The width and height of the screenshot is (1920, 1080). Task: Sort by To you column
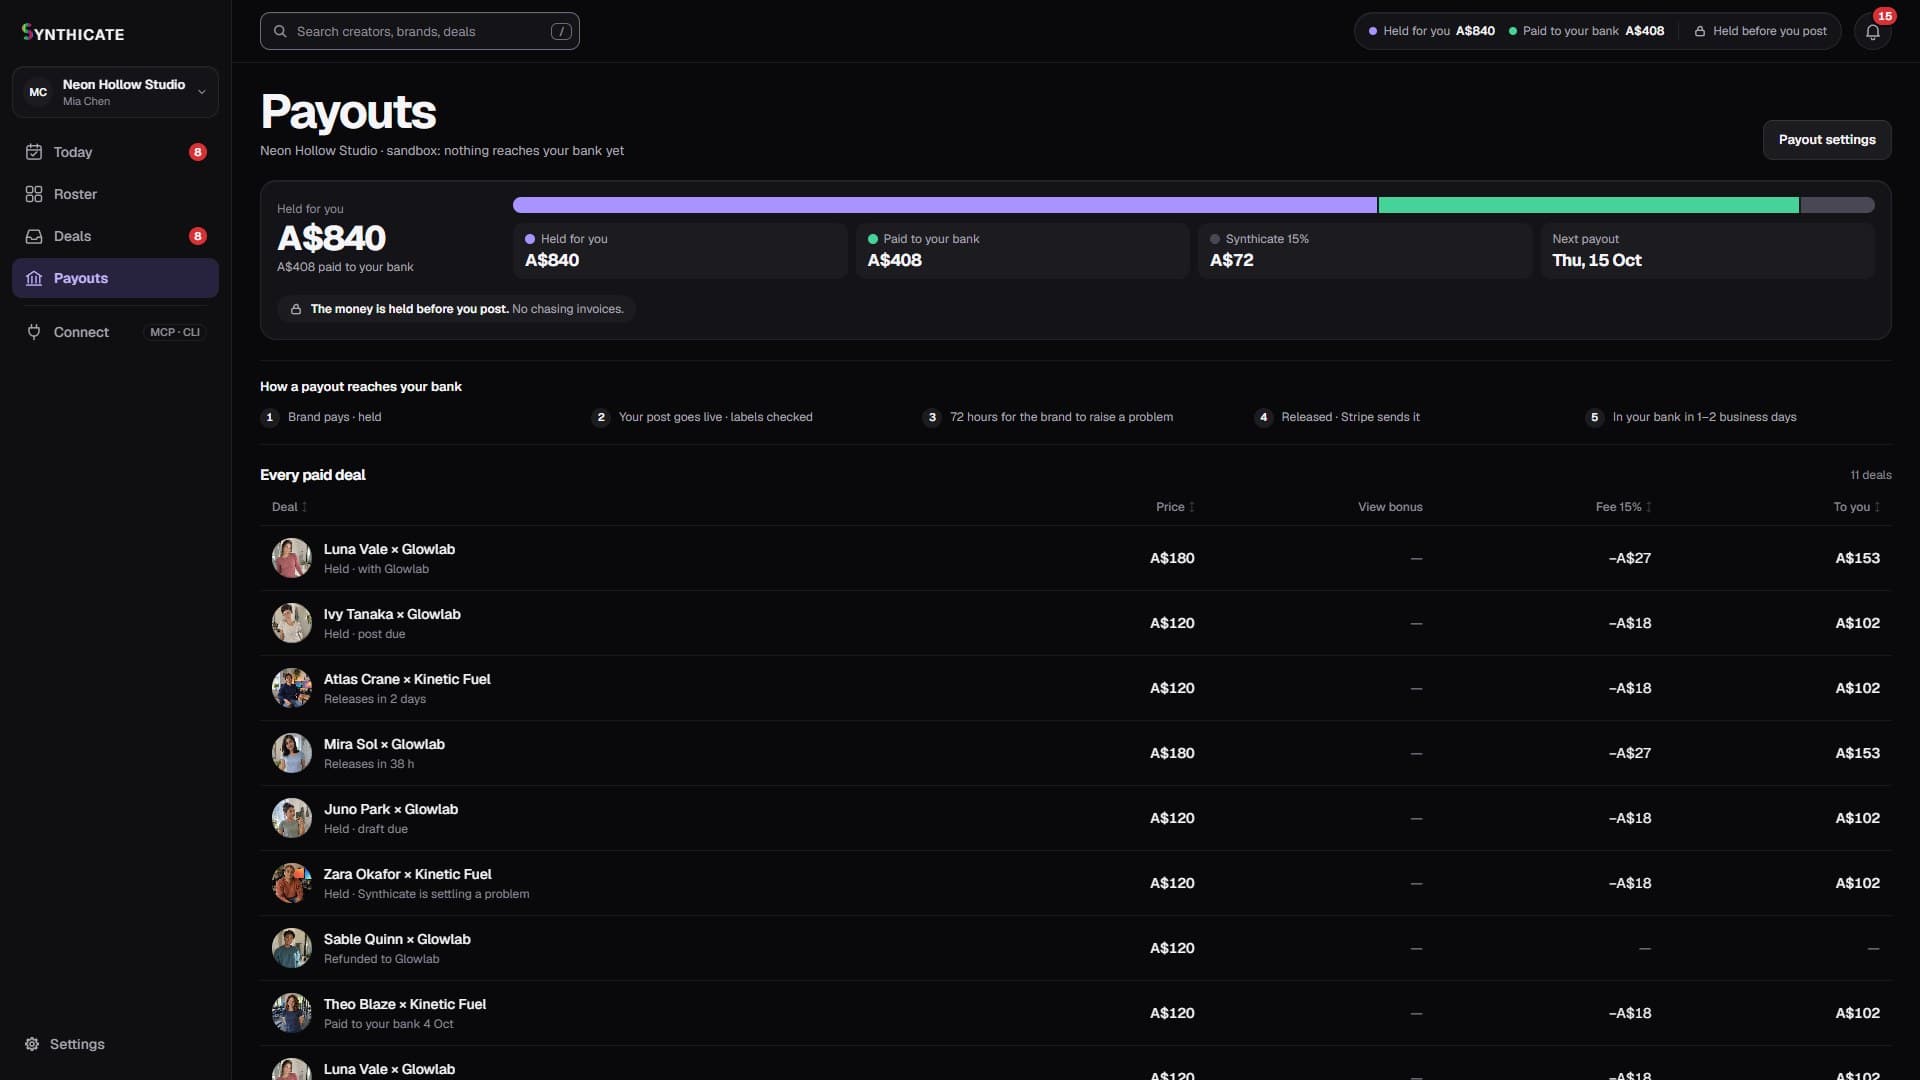coord(1856,507)
